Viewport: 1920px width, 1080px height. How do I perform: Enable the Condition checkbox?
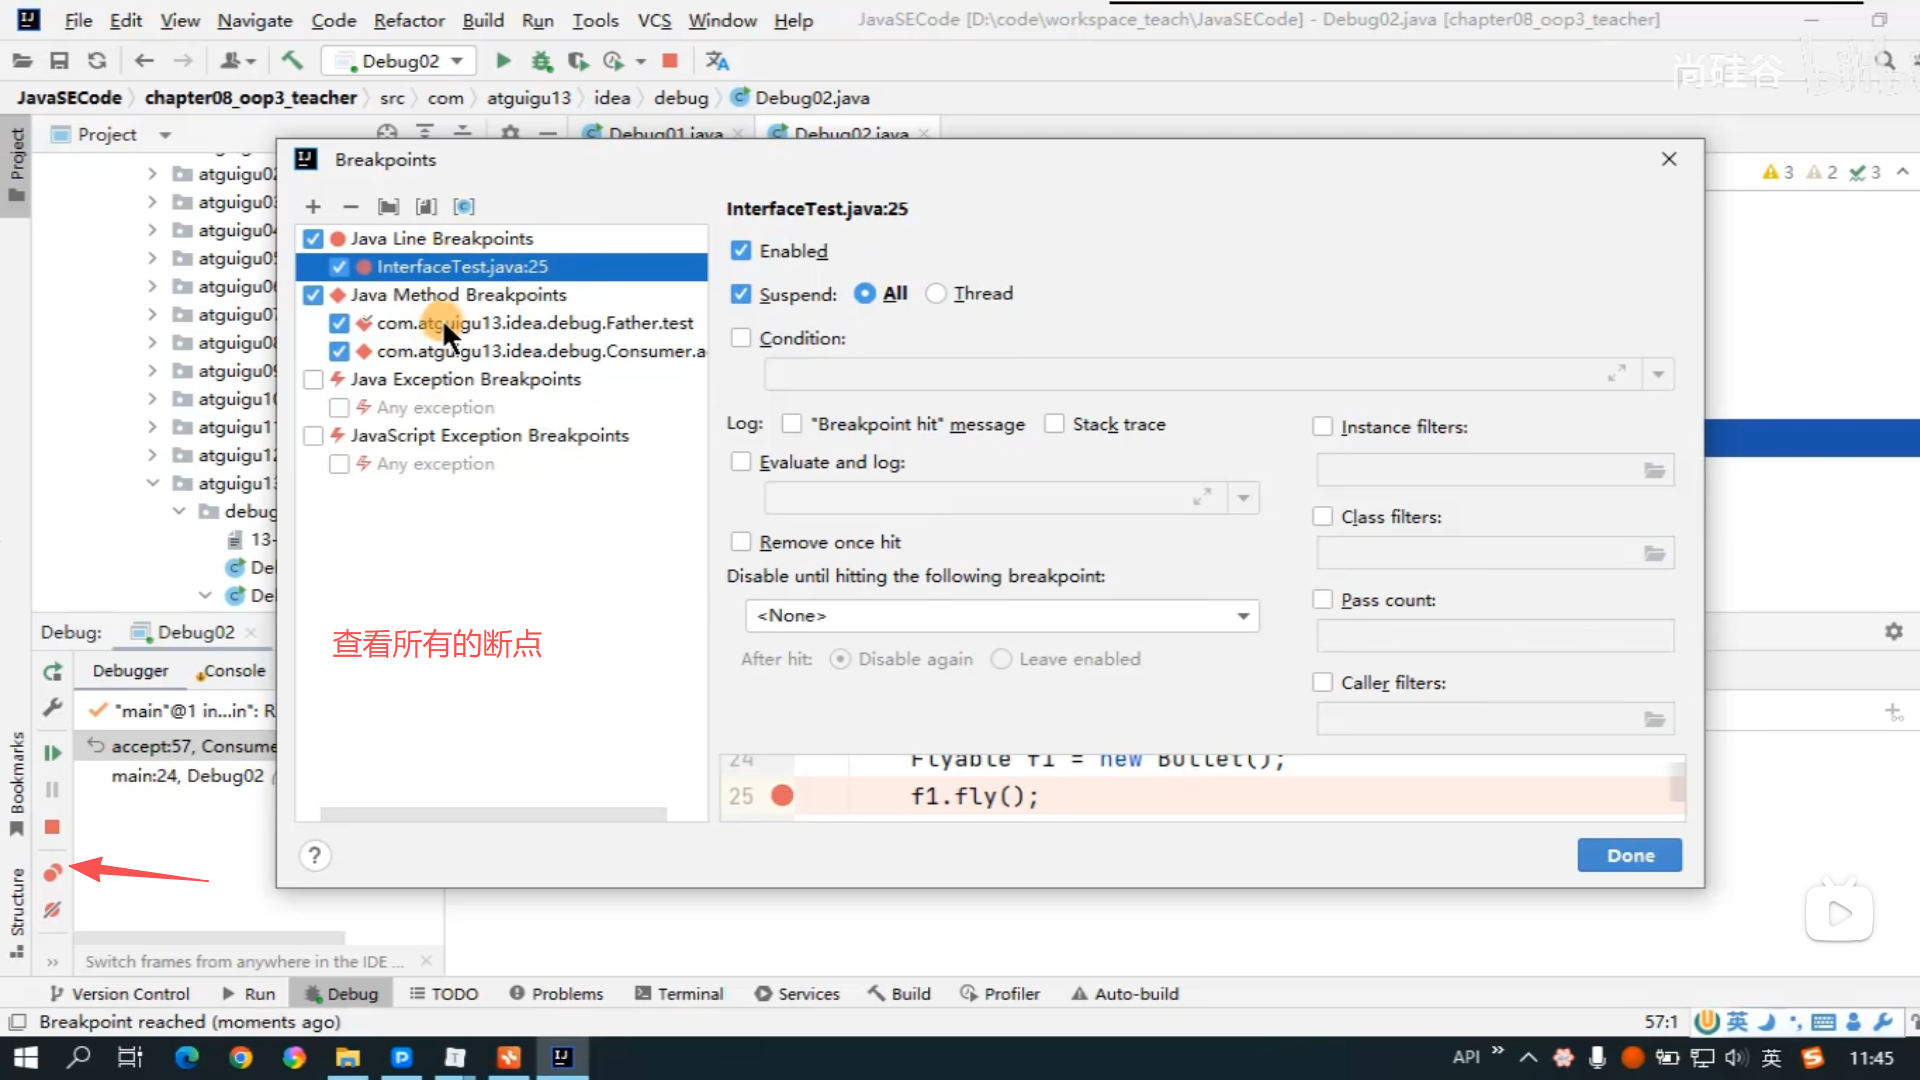point(741,338)
